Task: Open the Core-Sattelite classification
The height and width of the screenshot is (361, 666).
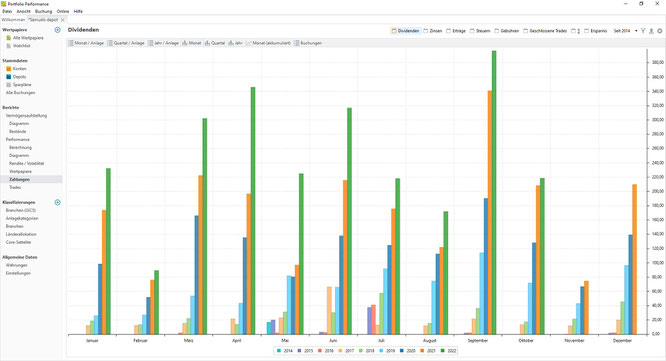Action: (18, 242)
